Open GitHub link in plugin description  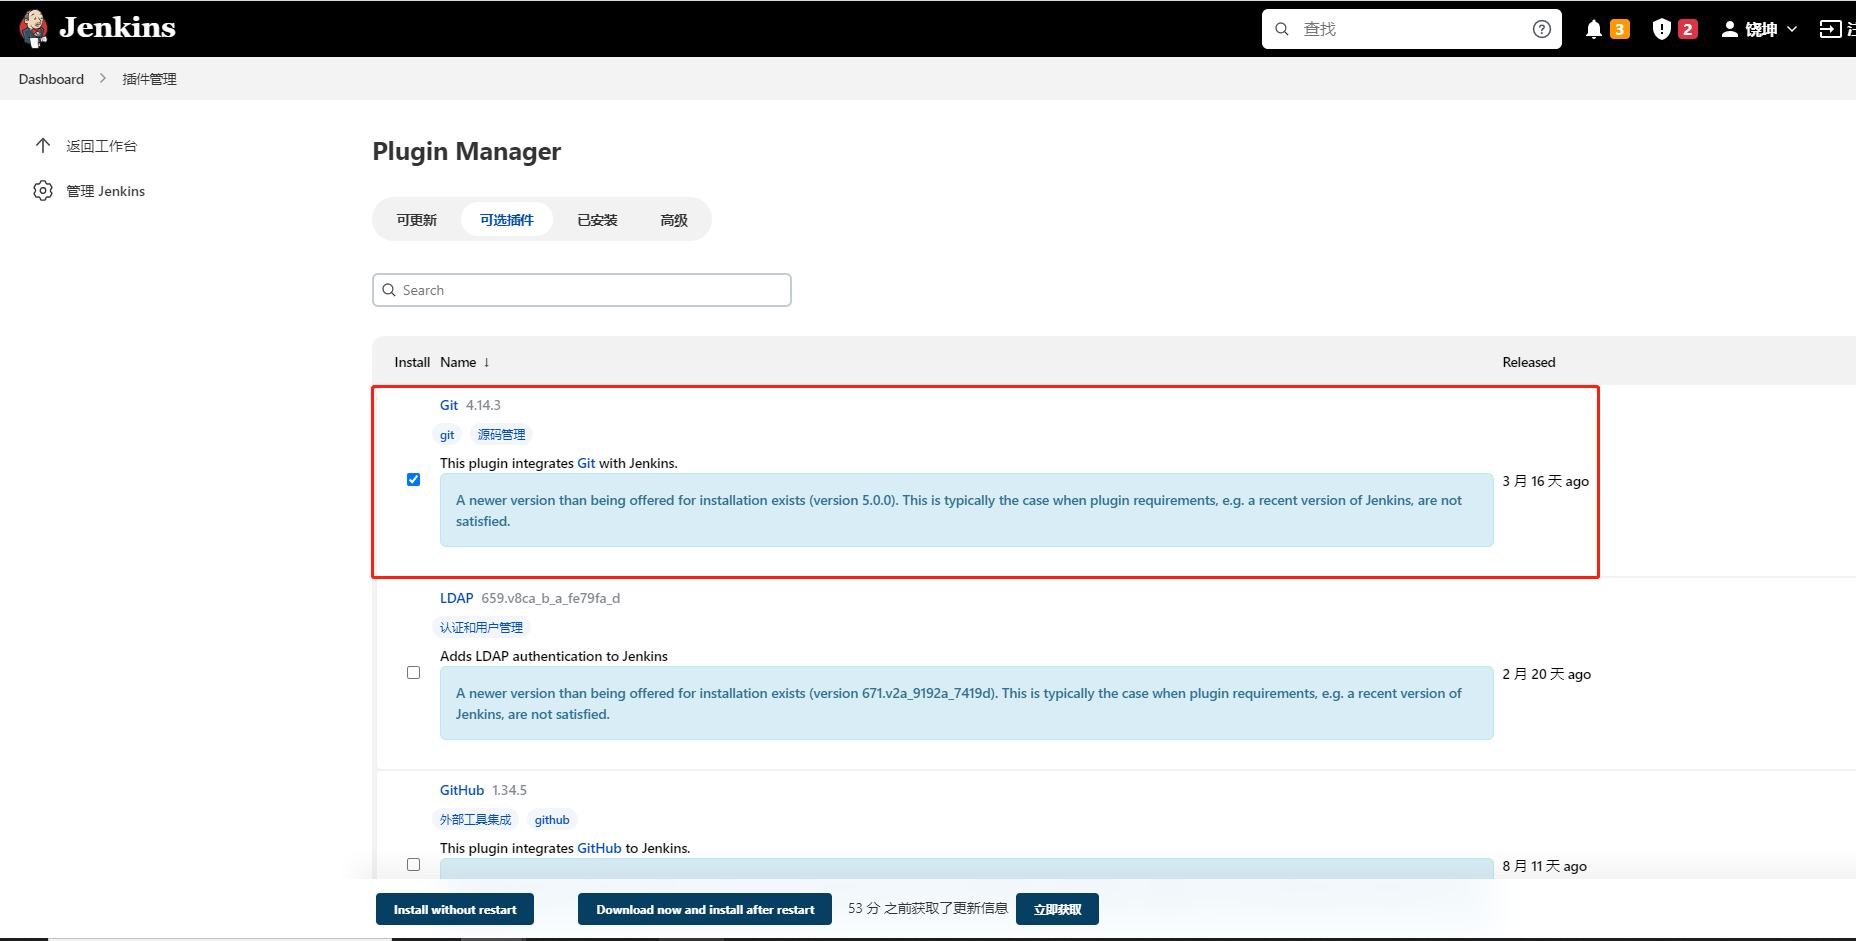599,848
